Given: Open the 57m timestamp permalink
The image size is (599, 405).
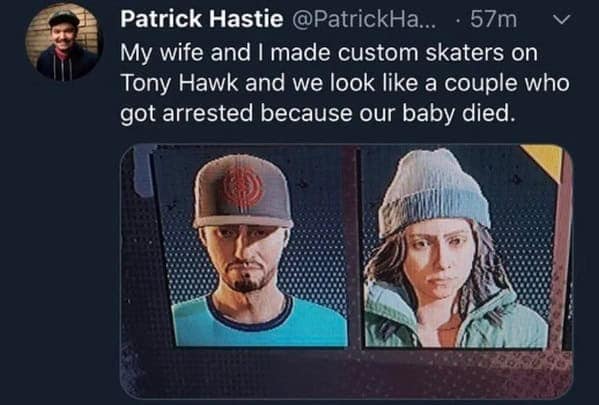Looking at the screenshot, I should coord(494,19).
